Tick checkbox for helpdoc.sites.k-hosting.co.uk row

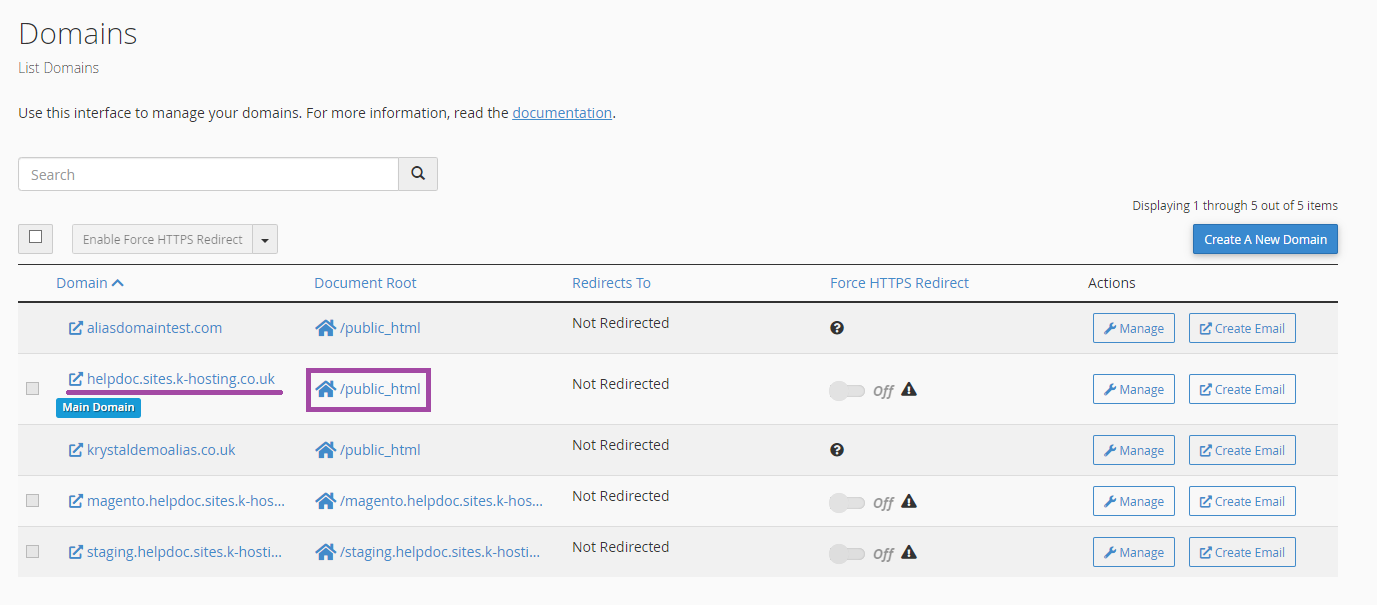(x=33, y=388)
